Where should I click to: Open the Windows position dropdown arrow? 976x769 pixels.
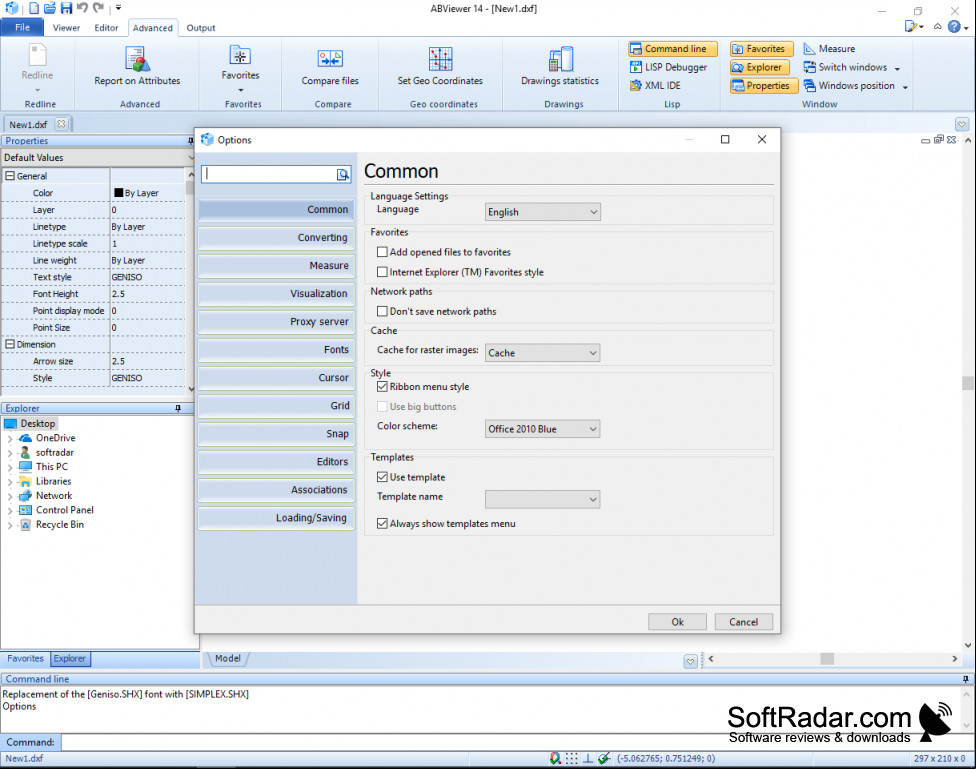tap(905, 87)
